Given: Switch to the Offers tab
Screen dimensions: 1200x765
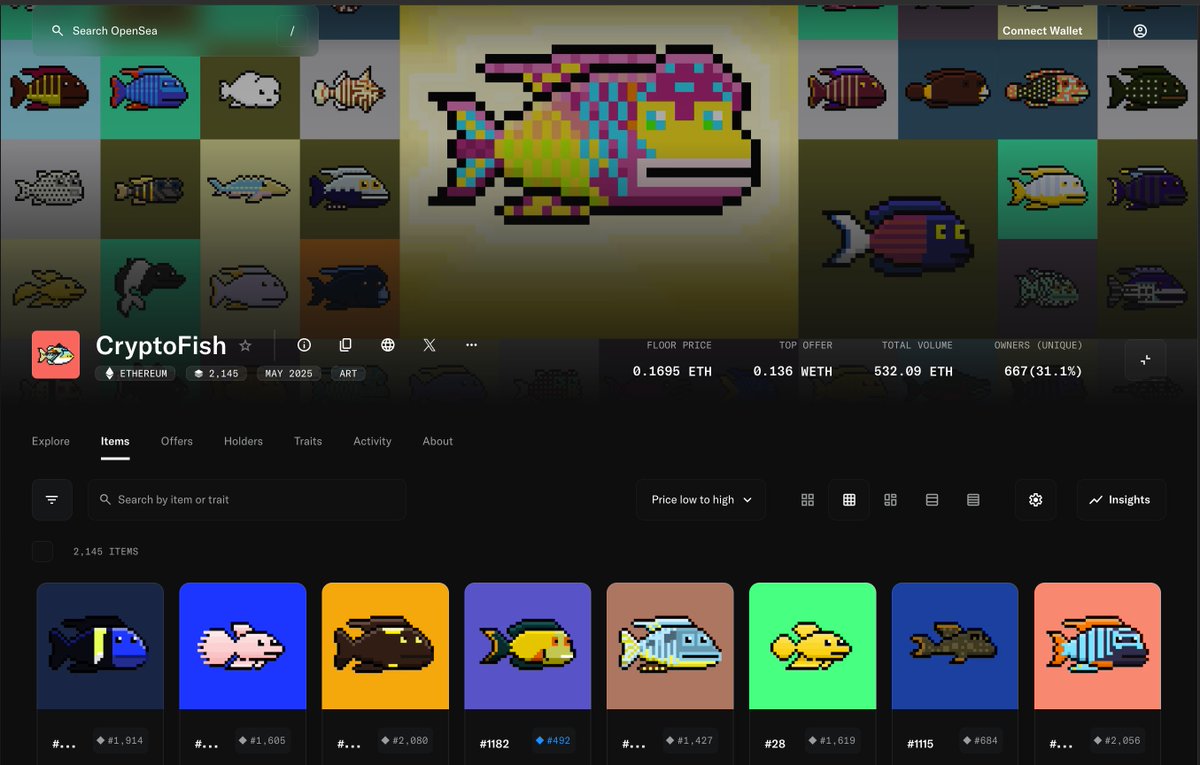Looking at the screenshot, I should (x=177, y=441).
